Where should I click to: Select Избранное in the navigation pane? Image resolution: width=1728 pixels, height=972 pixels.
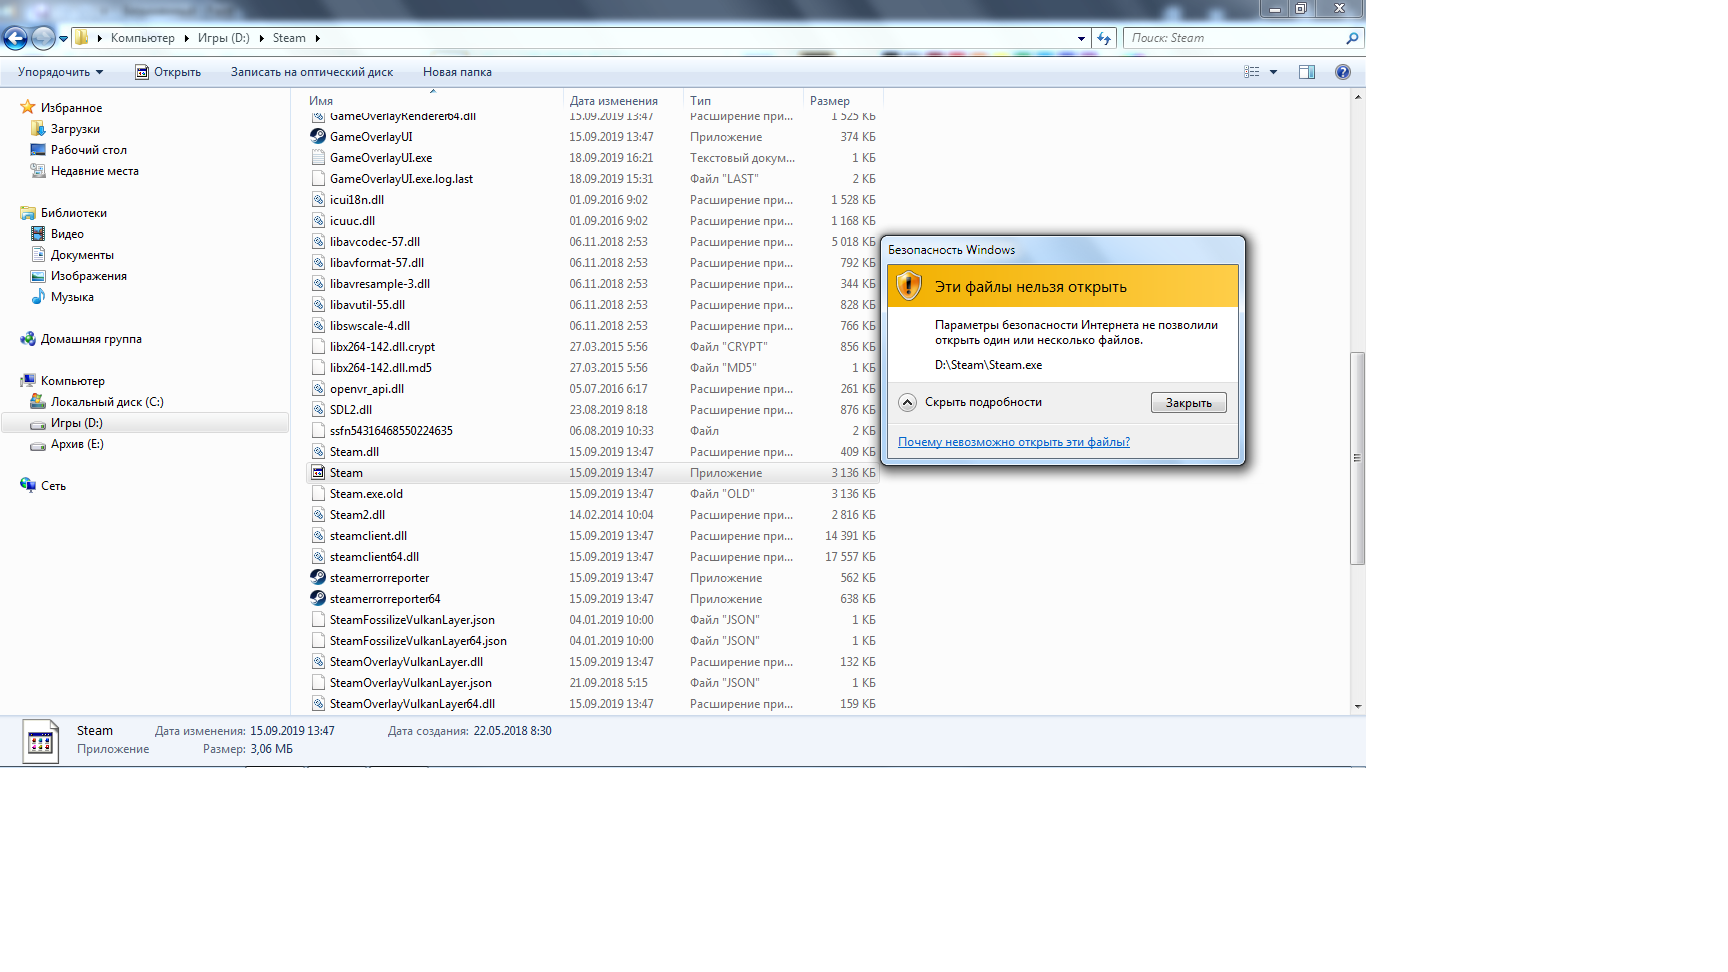[x=71, y=108]
